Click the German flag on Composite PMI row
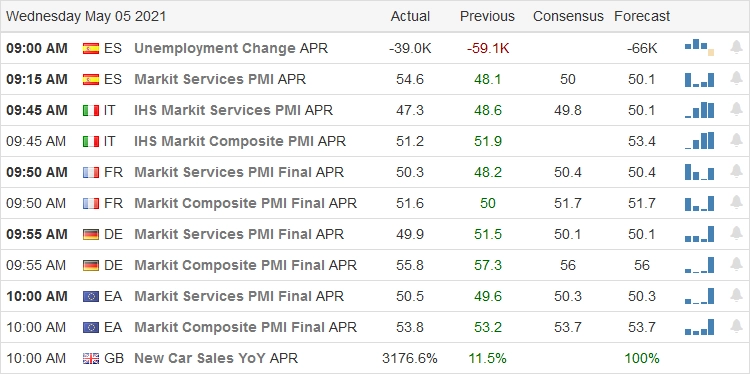Image resolution: width=750 pixels, height=374 pixels. (91, 265)
